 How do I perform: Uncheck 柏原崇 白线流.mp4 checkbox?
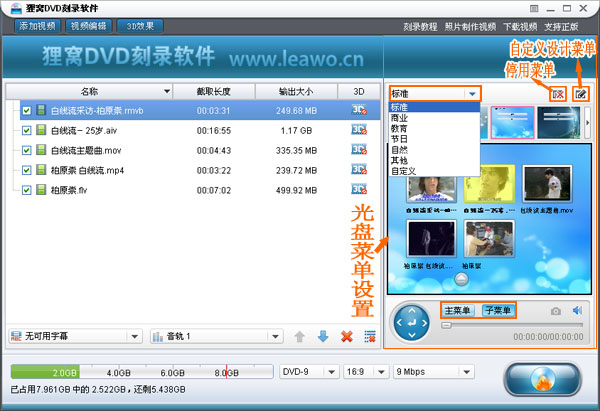point(26,170)
